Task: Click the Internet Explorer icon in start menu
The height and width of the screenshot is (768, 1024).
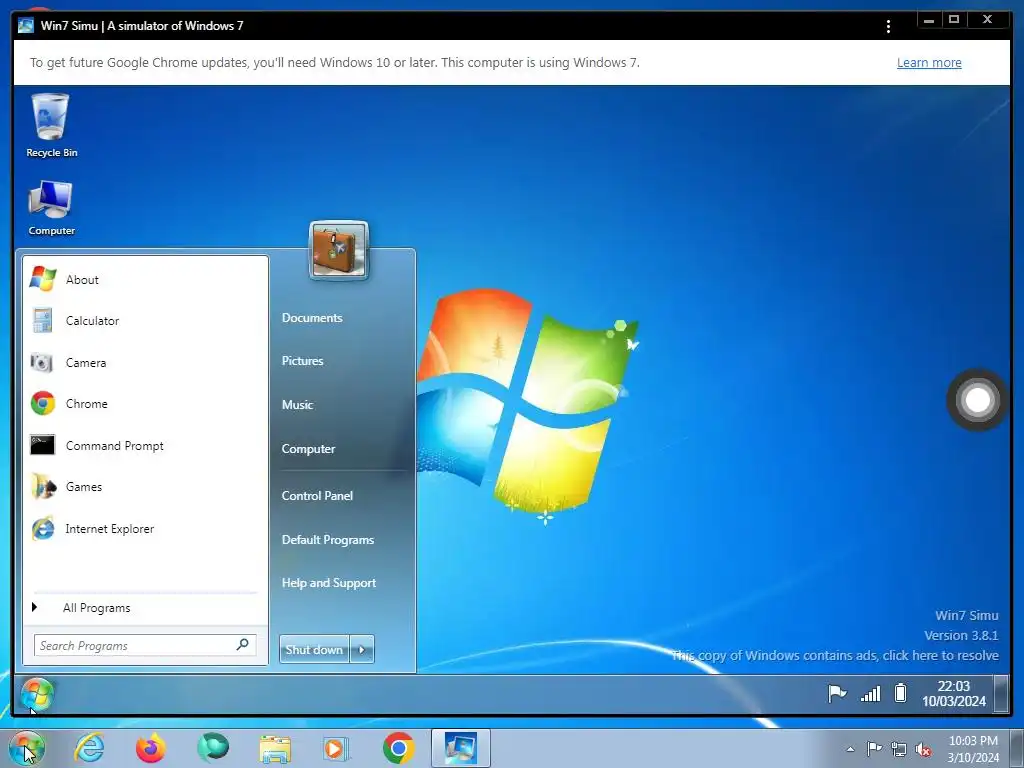Action: (x=42, y=528)
